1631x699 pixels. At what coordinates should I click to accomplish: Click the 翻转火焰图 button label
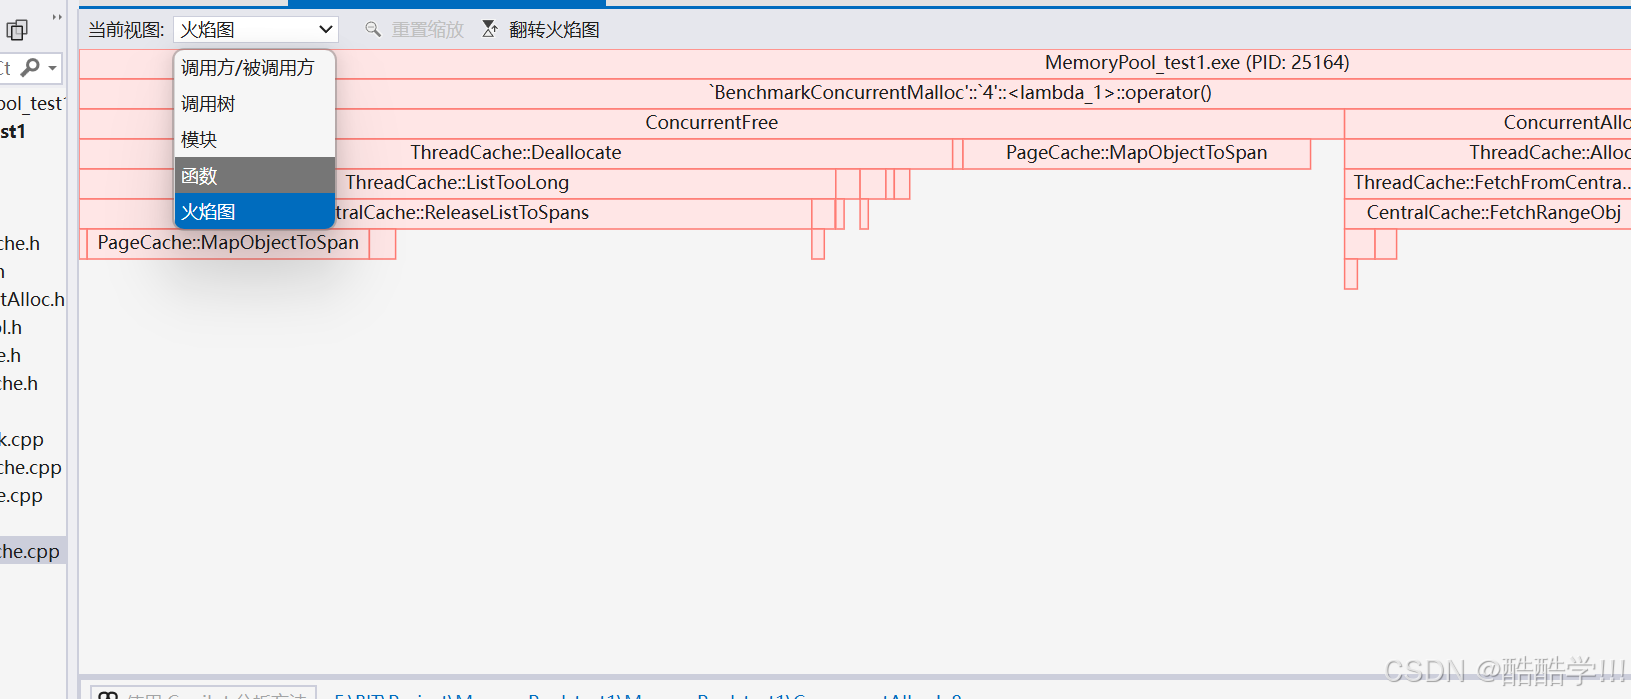554,30
